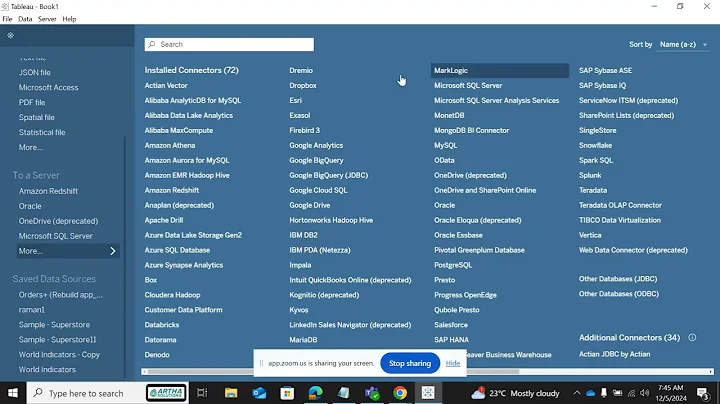Select the Snowflake connector

pyautogui.click(x=595, y=145)
